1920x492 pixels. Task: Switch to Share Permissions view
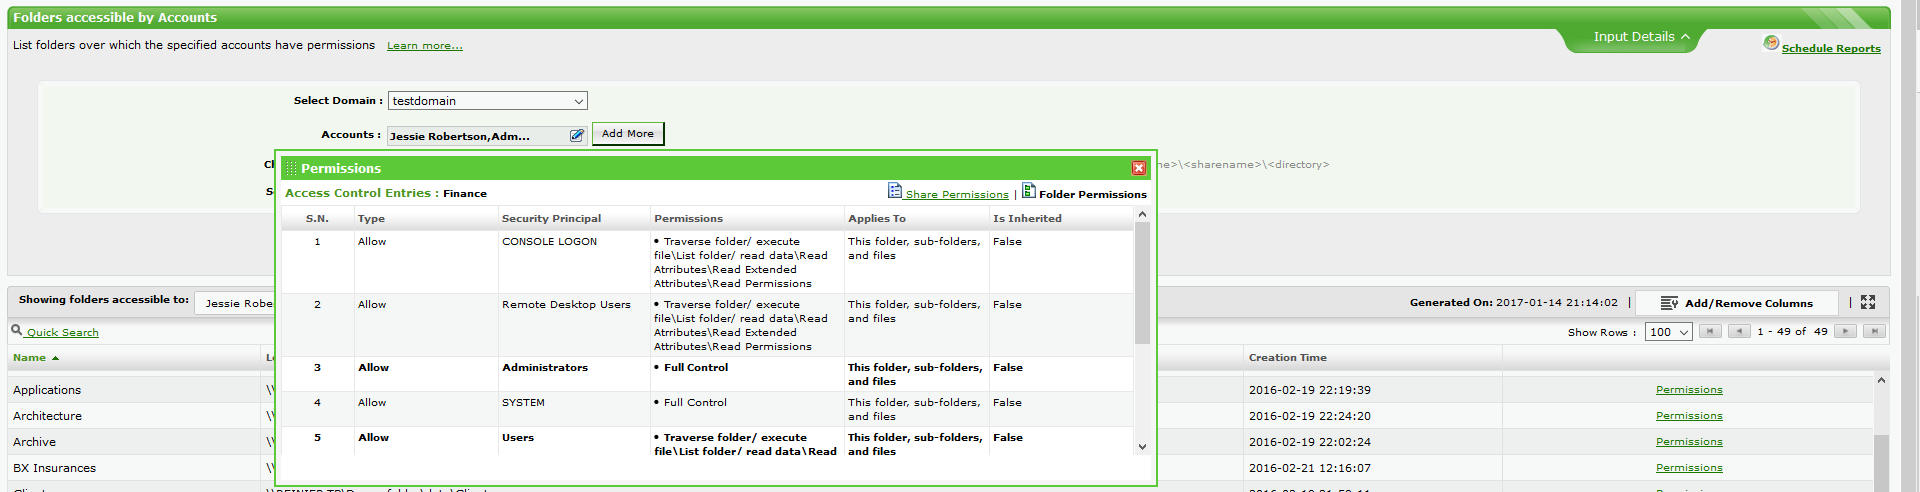(x=957, y=194)
